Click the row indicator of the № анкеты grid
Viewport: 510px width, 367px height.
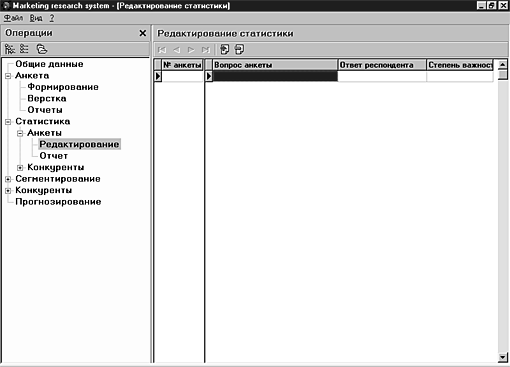pos(158,76)
